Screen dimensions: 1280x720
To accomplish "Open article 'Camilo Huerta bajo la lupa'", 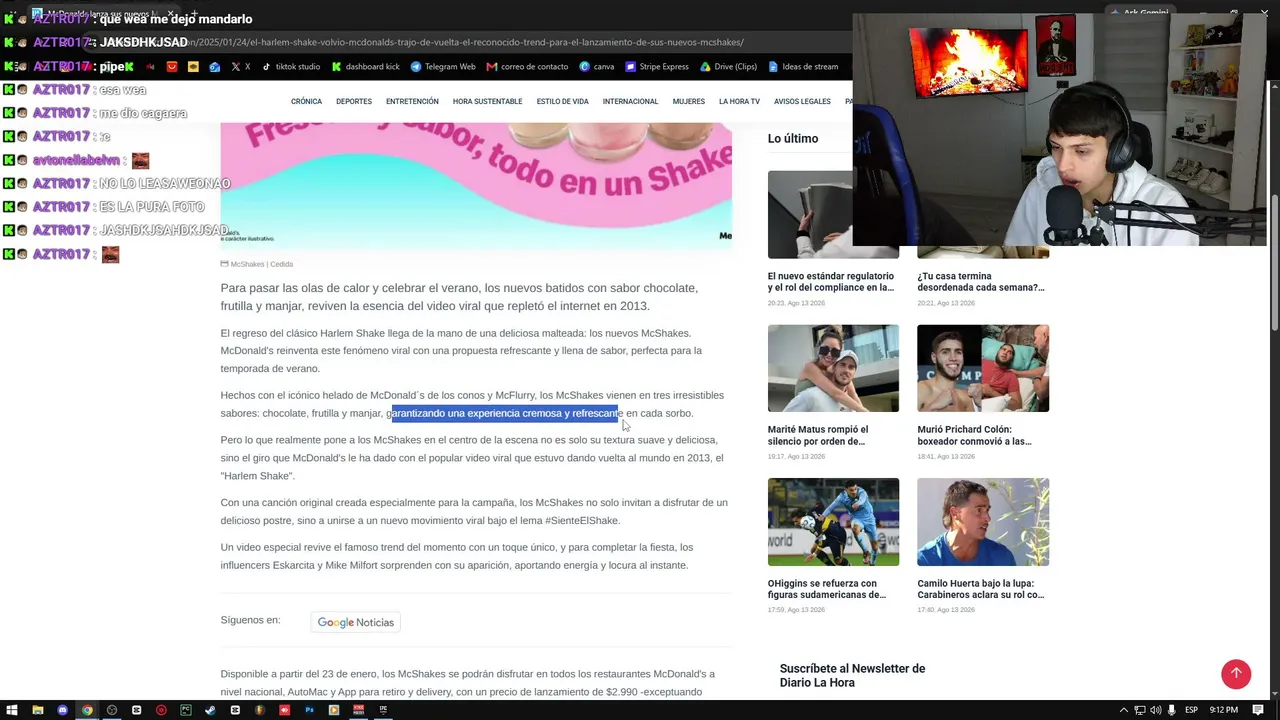I will (x=981, y=589).
